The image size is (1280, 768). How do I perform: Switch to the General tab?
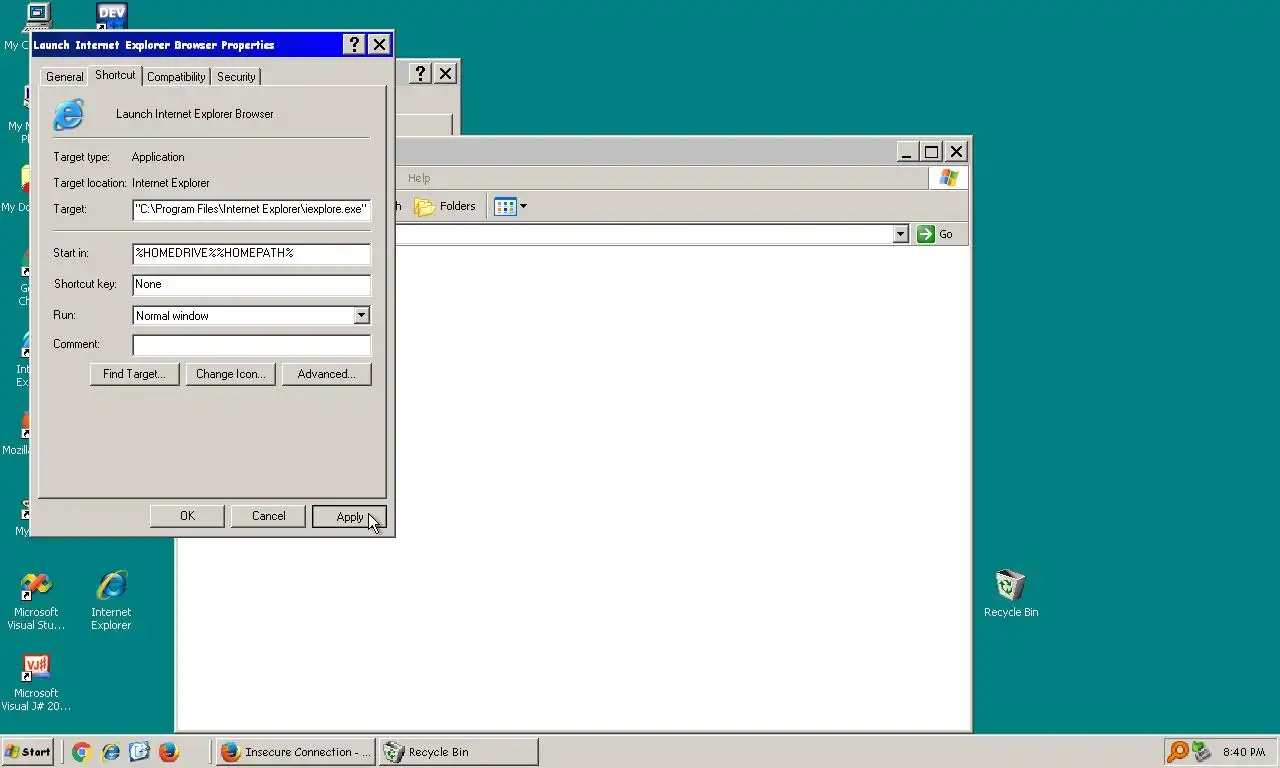[x=64, y=77]
